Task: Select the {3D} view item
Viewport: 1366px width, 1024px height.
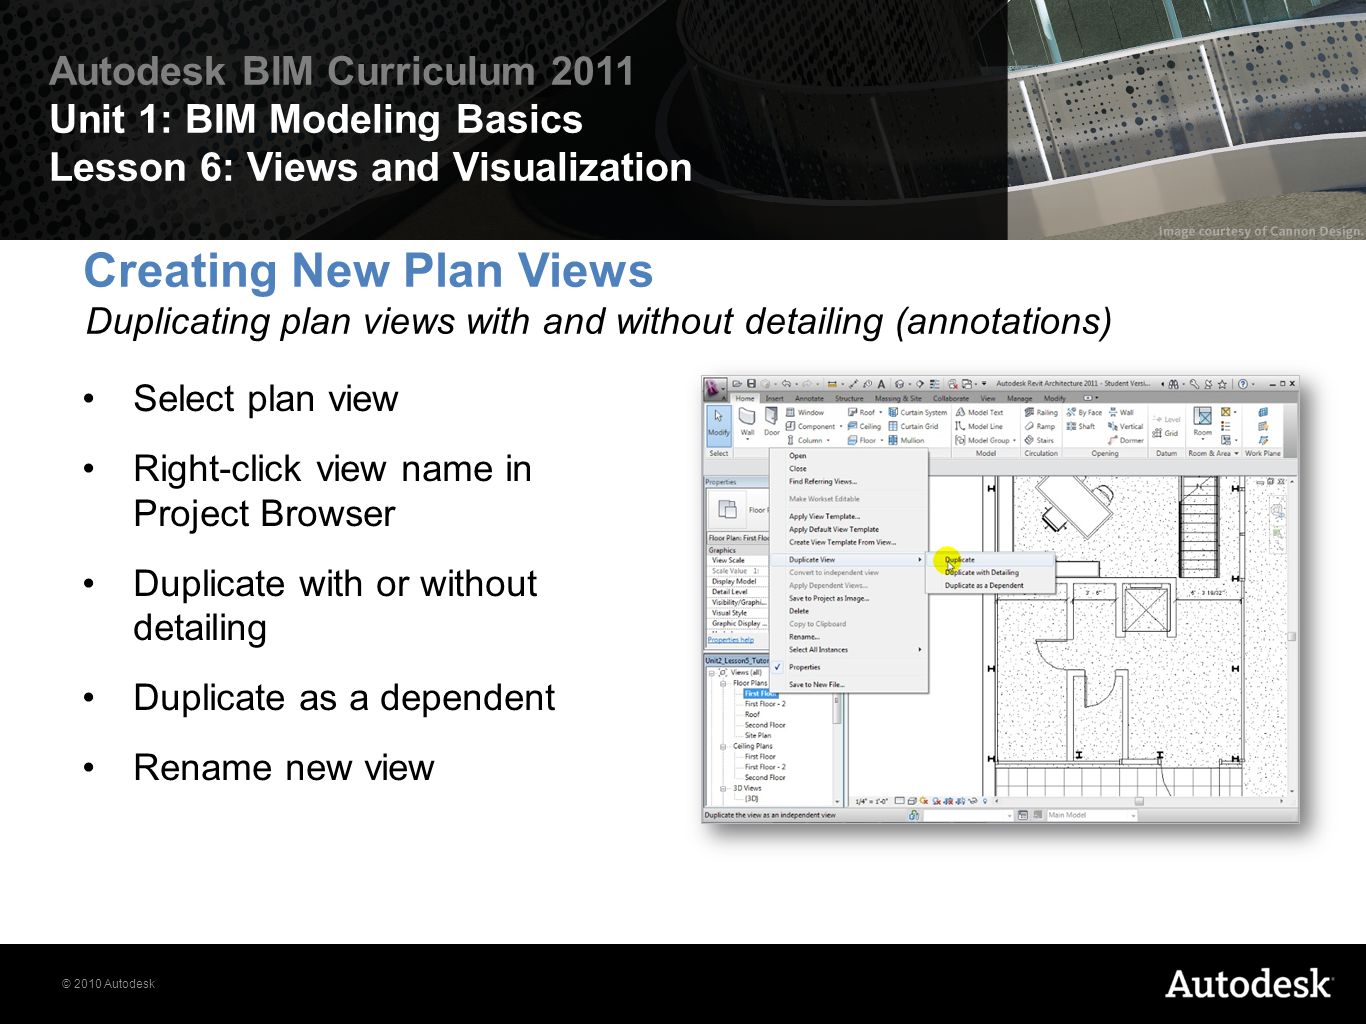Action: click(751, 798)
